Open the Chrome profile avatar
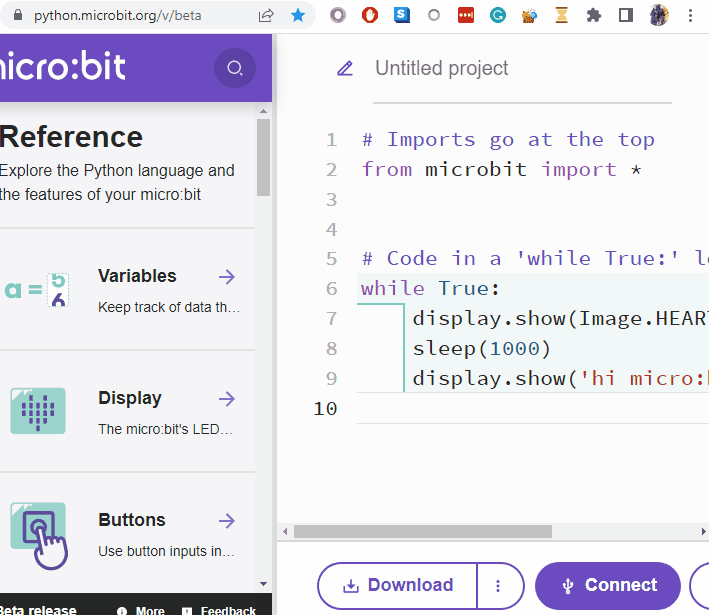The height and width of the screenshot is (615, 709). pyautogui.click(x=659, y=15)
